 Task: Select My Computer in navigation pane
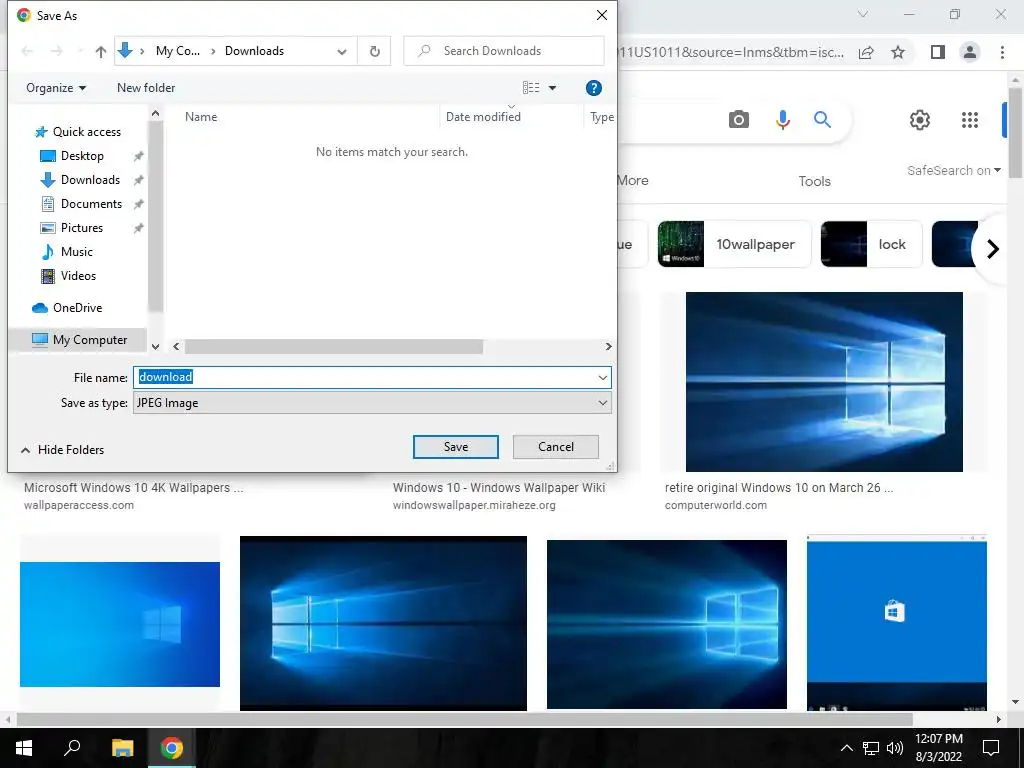[80, 340]
